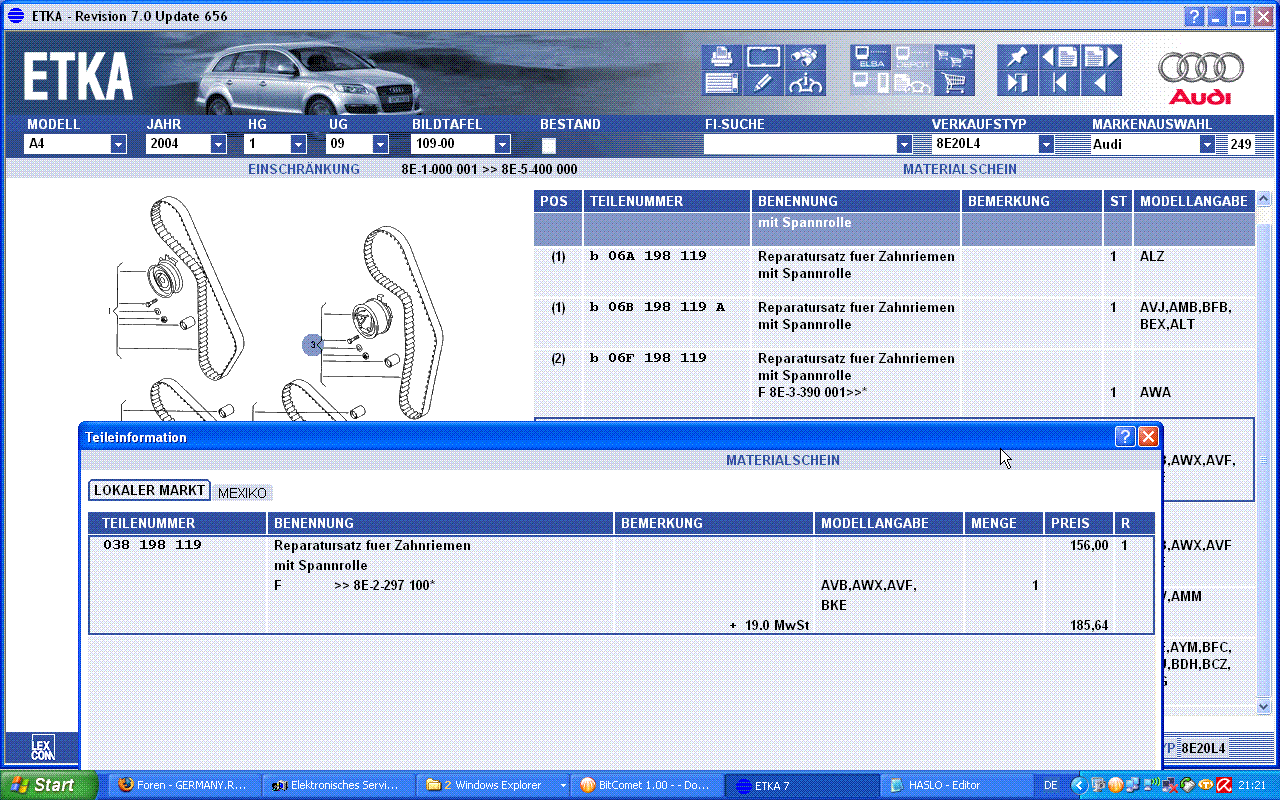
Task: Select the LOKALER MARKT tab
Action: click(149, 490)
